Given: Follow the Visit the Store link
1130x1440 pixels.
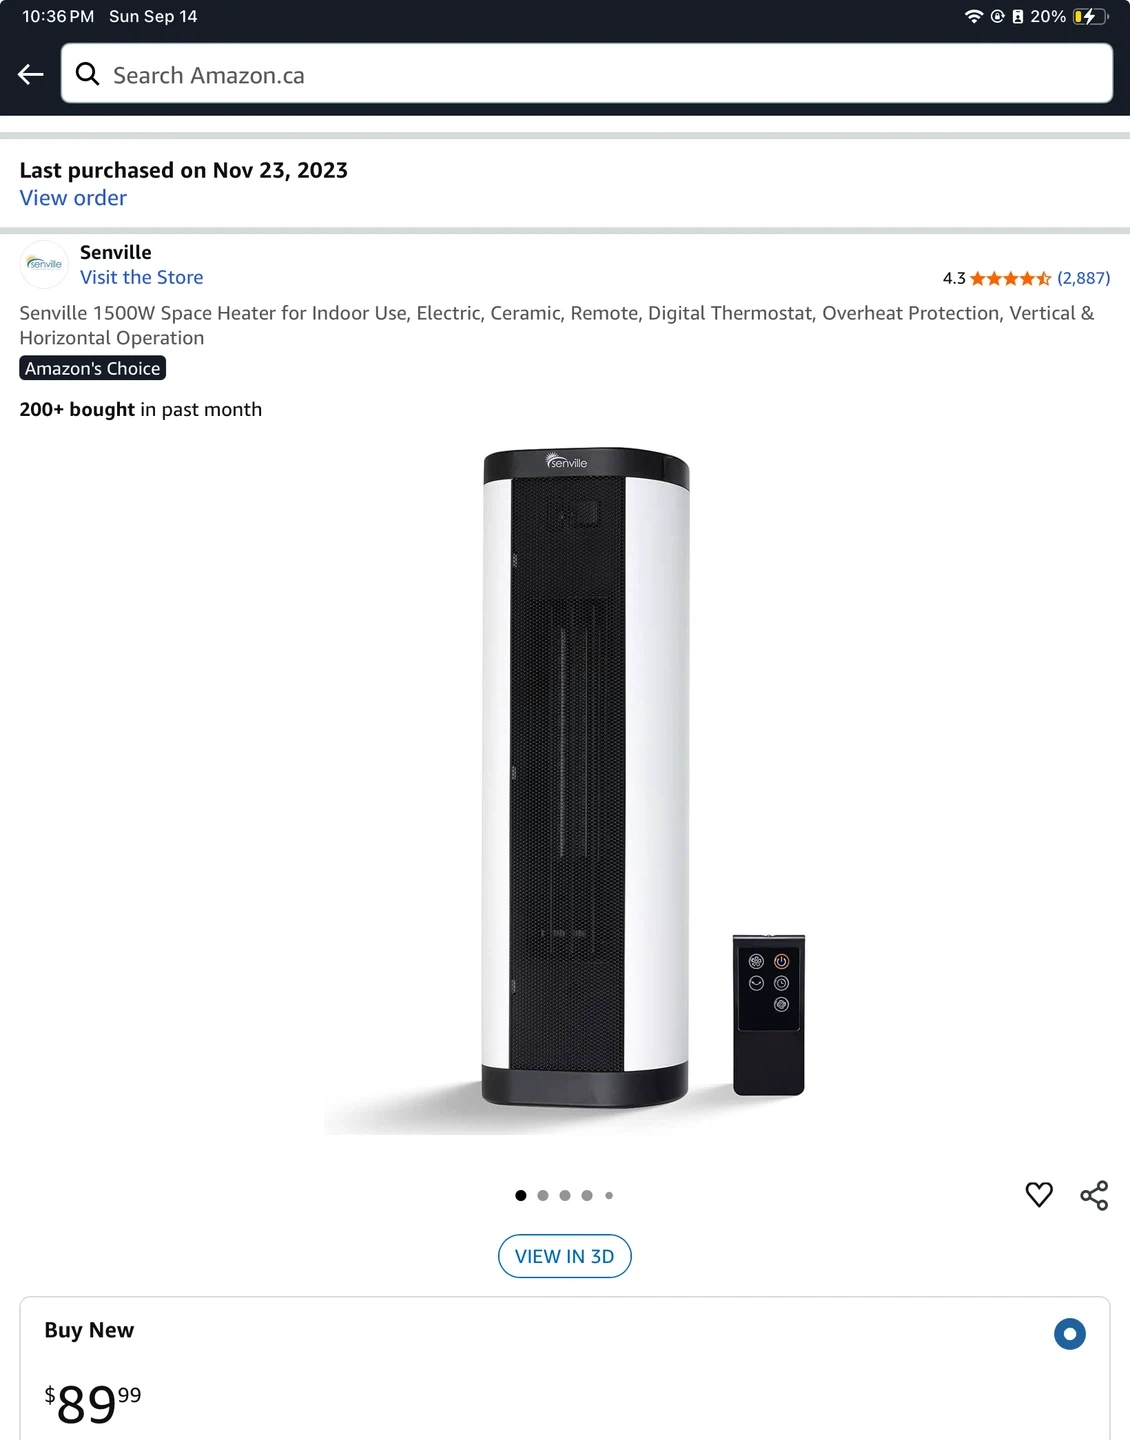Looking at the screenshot, I should coord(141,277).
